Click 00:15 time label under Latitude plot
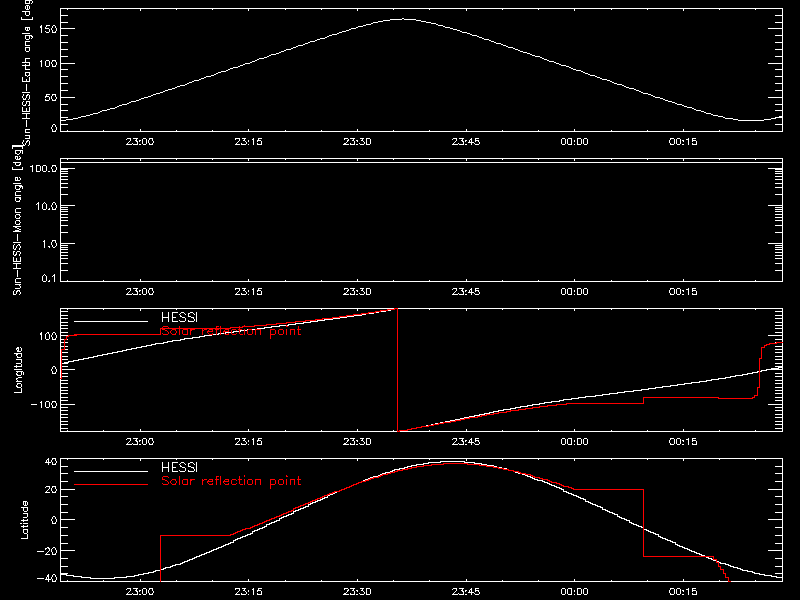Screen dimensions: 800x600 click(x=683, y=591)
